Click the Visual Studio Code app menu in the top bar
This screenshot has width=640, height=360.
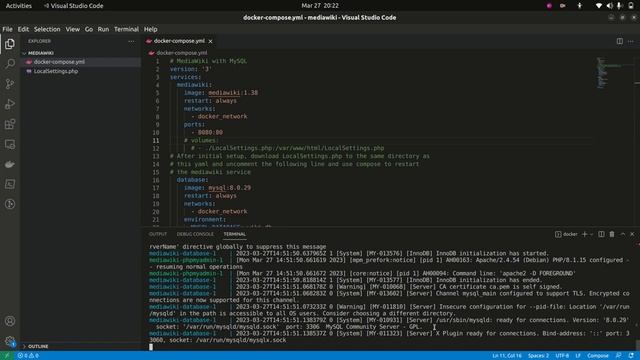(x=73, y=6)
